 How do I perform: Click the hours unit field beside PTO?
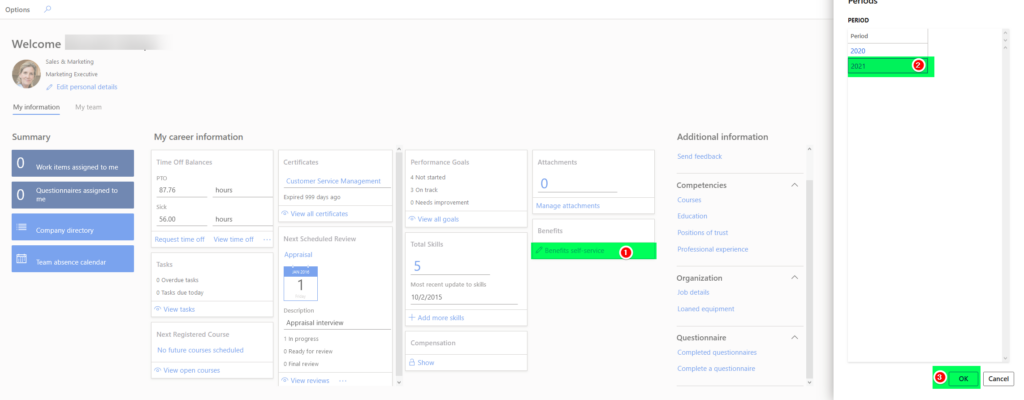pos(243,190)
